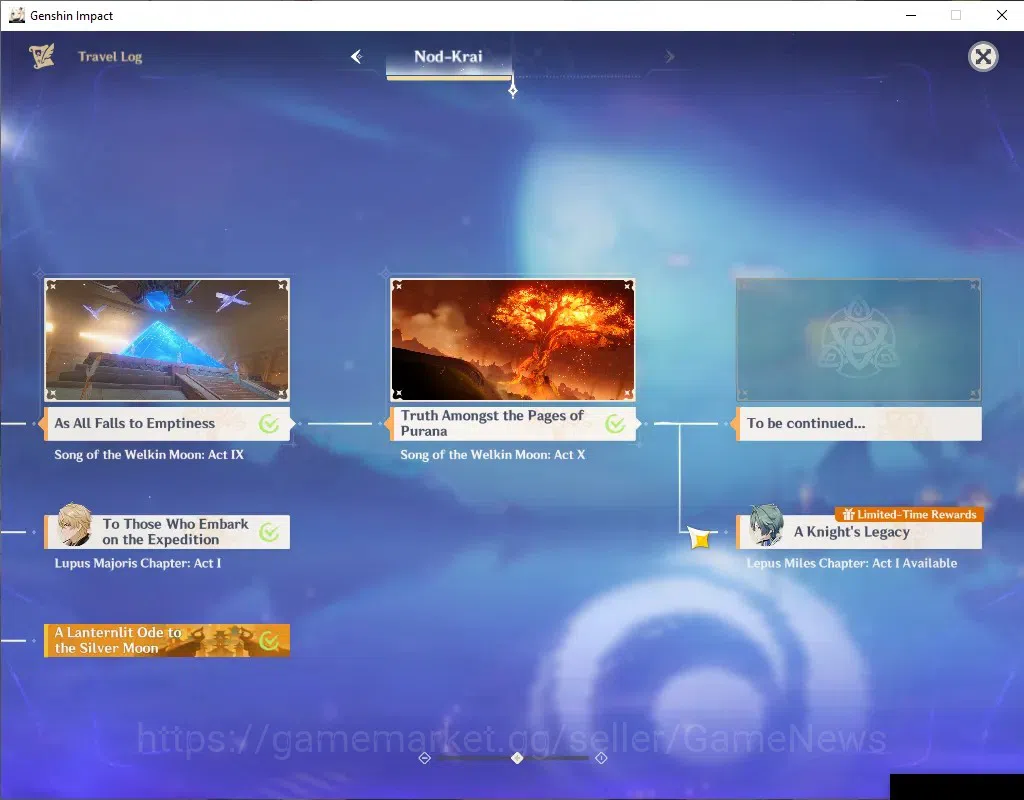
Task: Click the Travel Log scroll icon
Action: pos(42,56)
